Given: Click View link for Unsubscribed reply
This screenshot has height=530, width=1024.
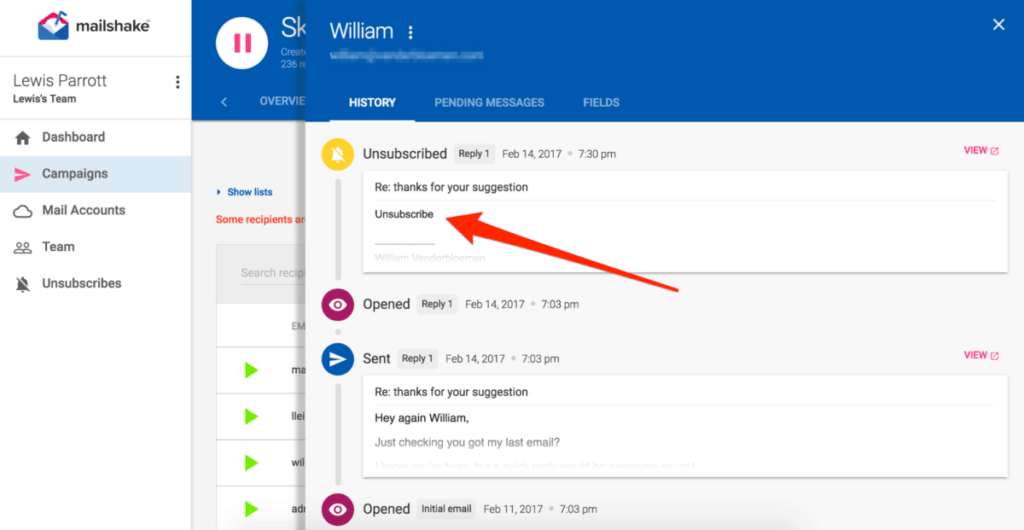Looking at the screenshot, I should [x=981, y=150].
